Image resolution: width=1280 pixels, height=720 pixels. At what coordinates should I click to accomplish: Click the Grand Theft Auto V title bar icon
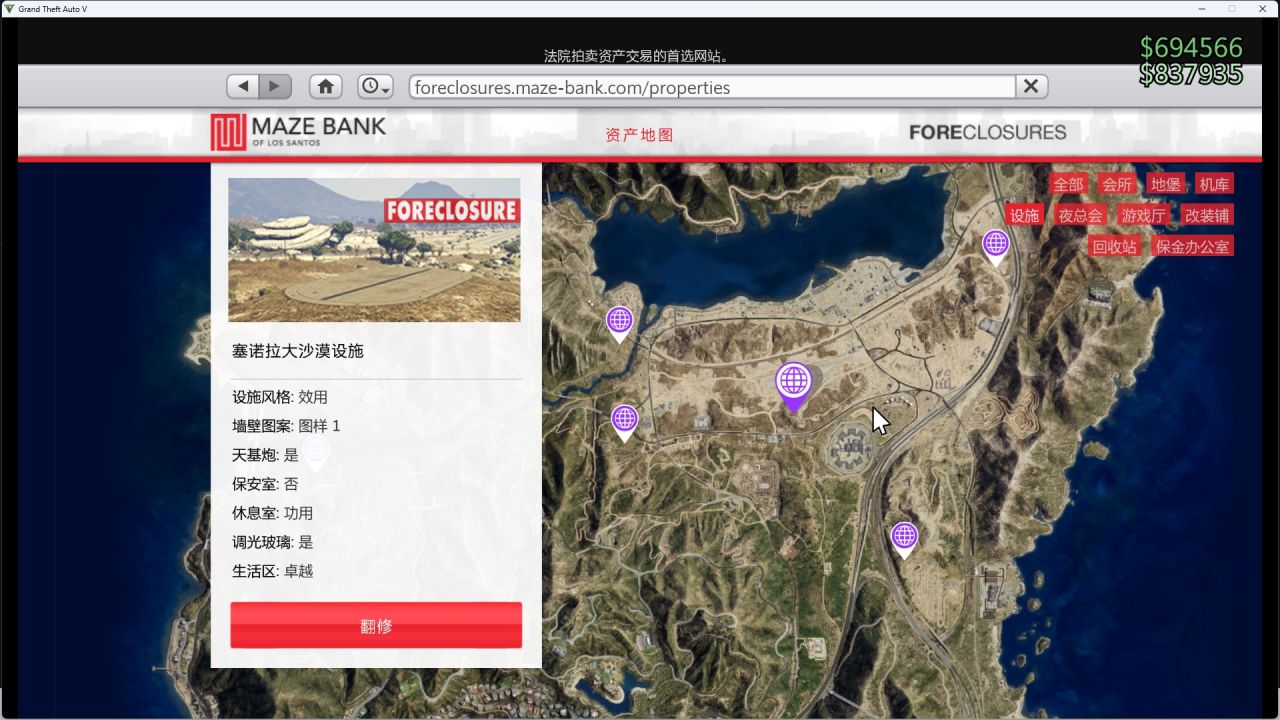point(9,8)
